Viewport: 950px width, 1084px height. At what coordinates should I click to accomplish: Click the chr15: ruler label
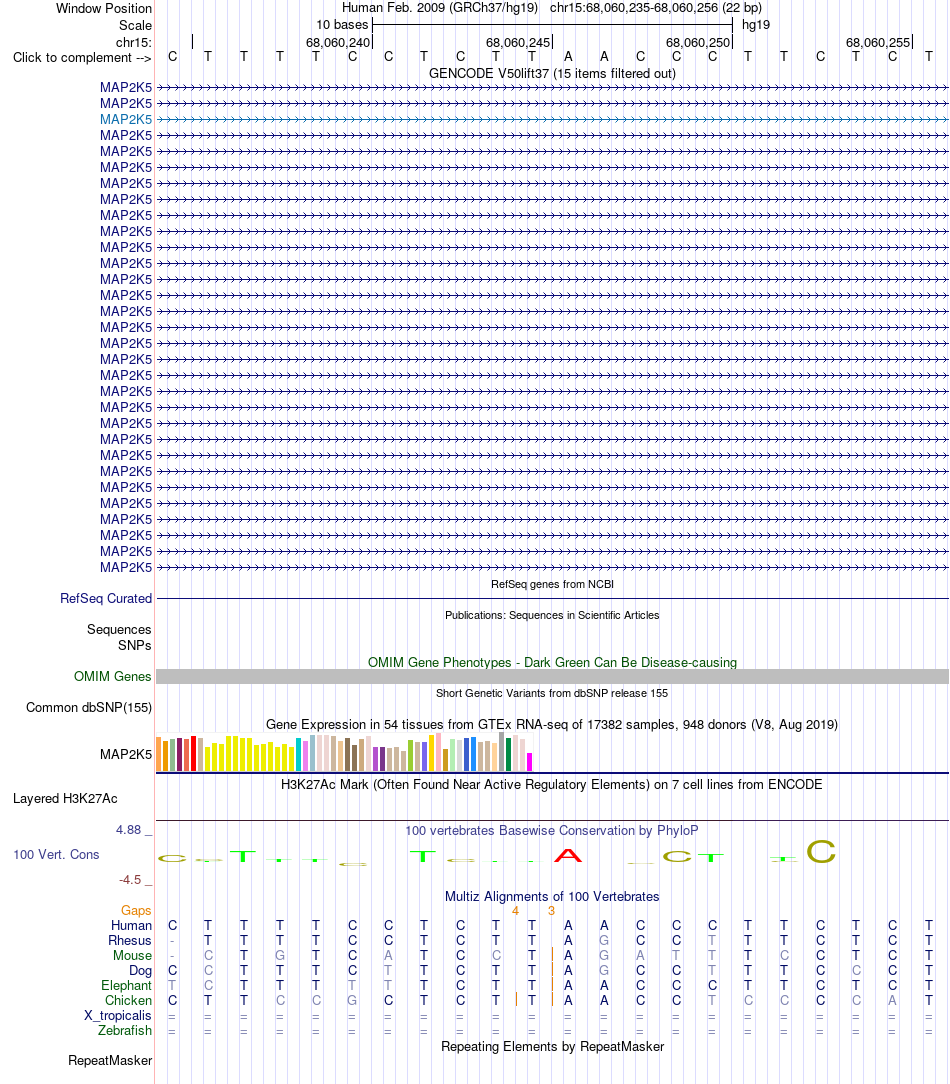tap(134, 43)
